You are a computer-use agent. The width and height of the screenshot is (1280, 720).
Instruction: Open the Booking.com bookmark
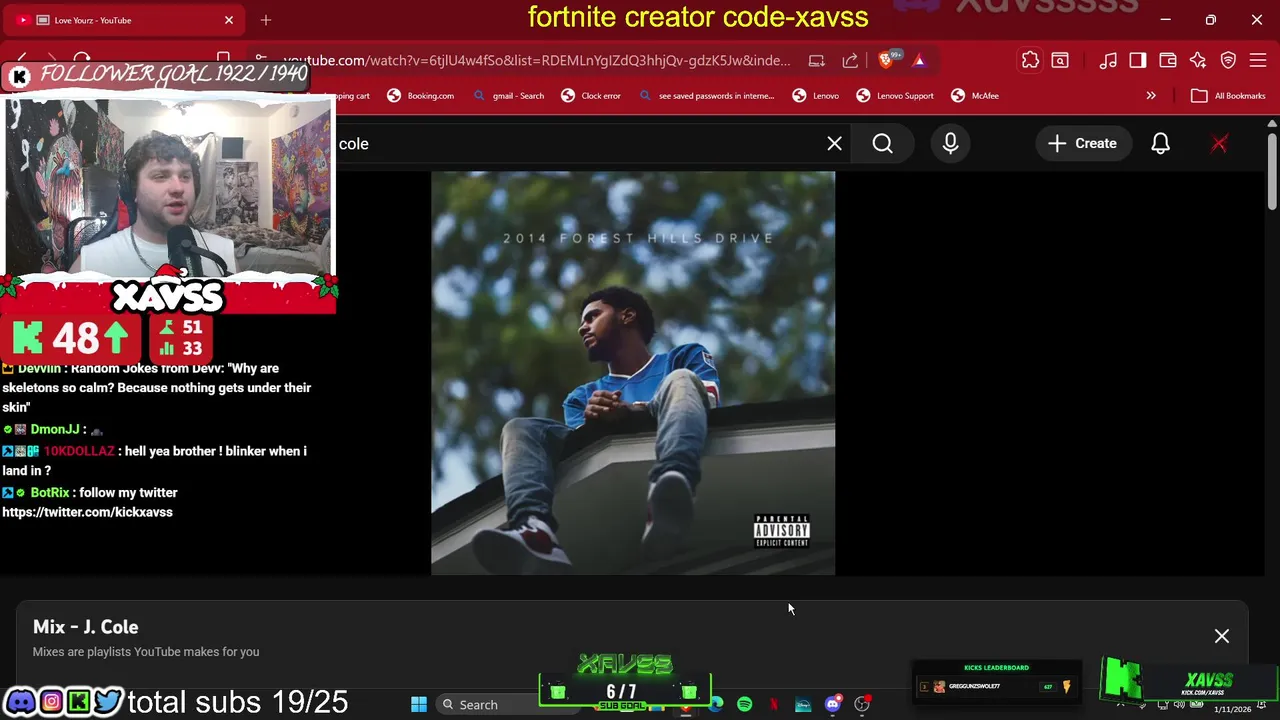pyautogui.click(x=421, y=96)
